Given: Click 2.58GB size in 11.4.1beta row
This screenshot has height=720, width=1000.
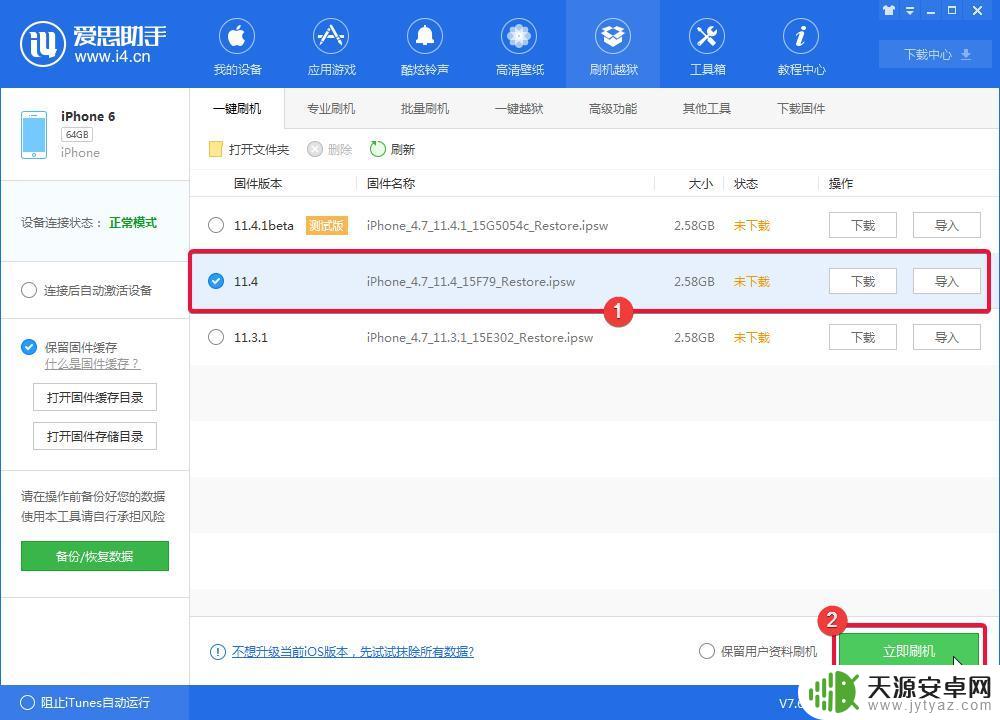Looking at the screenshot, I should click(694, 225).
